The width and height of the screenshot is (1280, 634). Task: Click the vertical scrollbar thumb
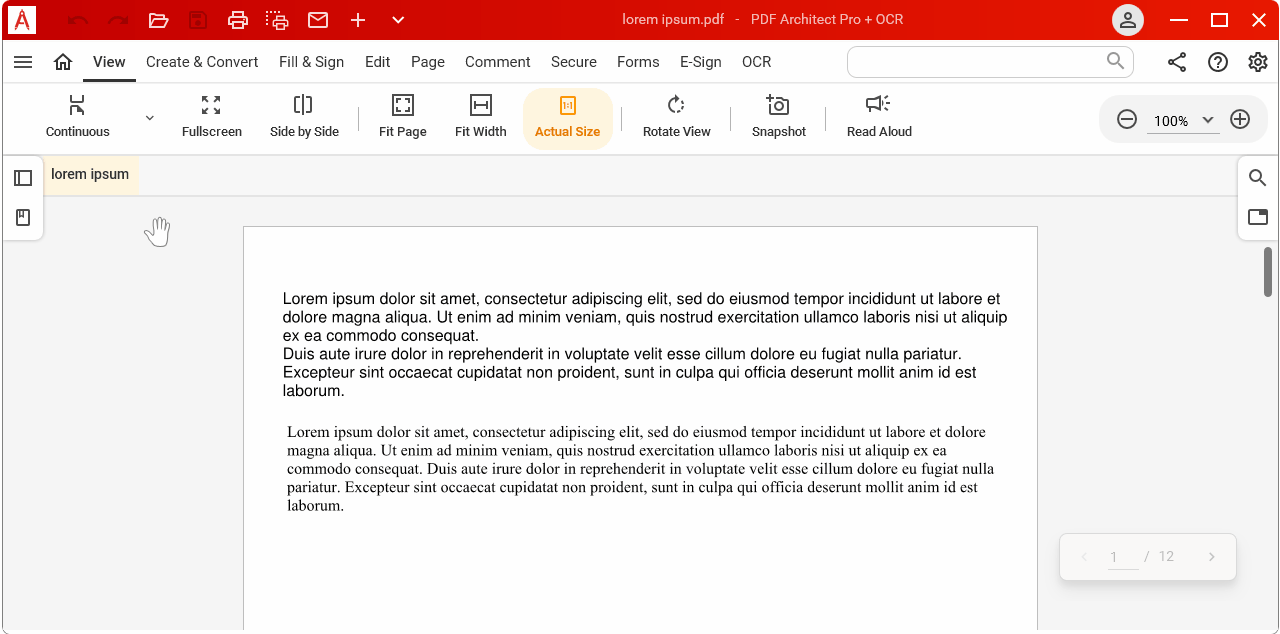click(1268, 272)
